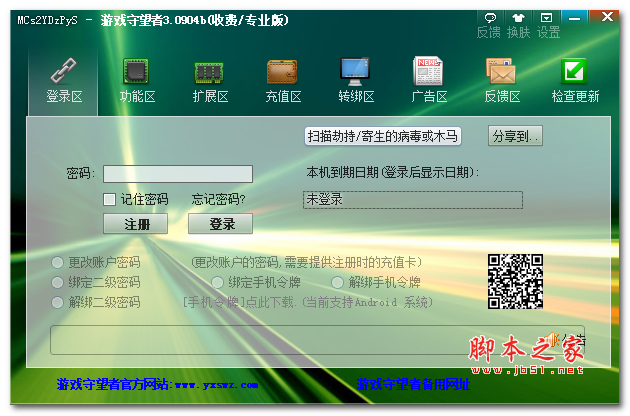Open the 设置 menu icon
Screen dimensions: 630x416
click(x=546, y=18)
